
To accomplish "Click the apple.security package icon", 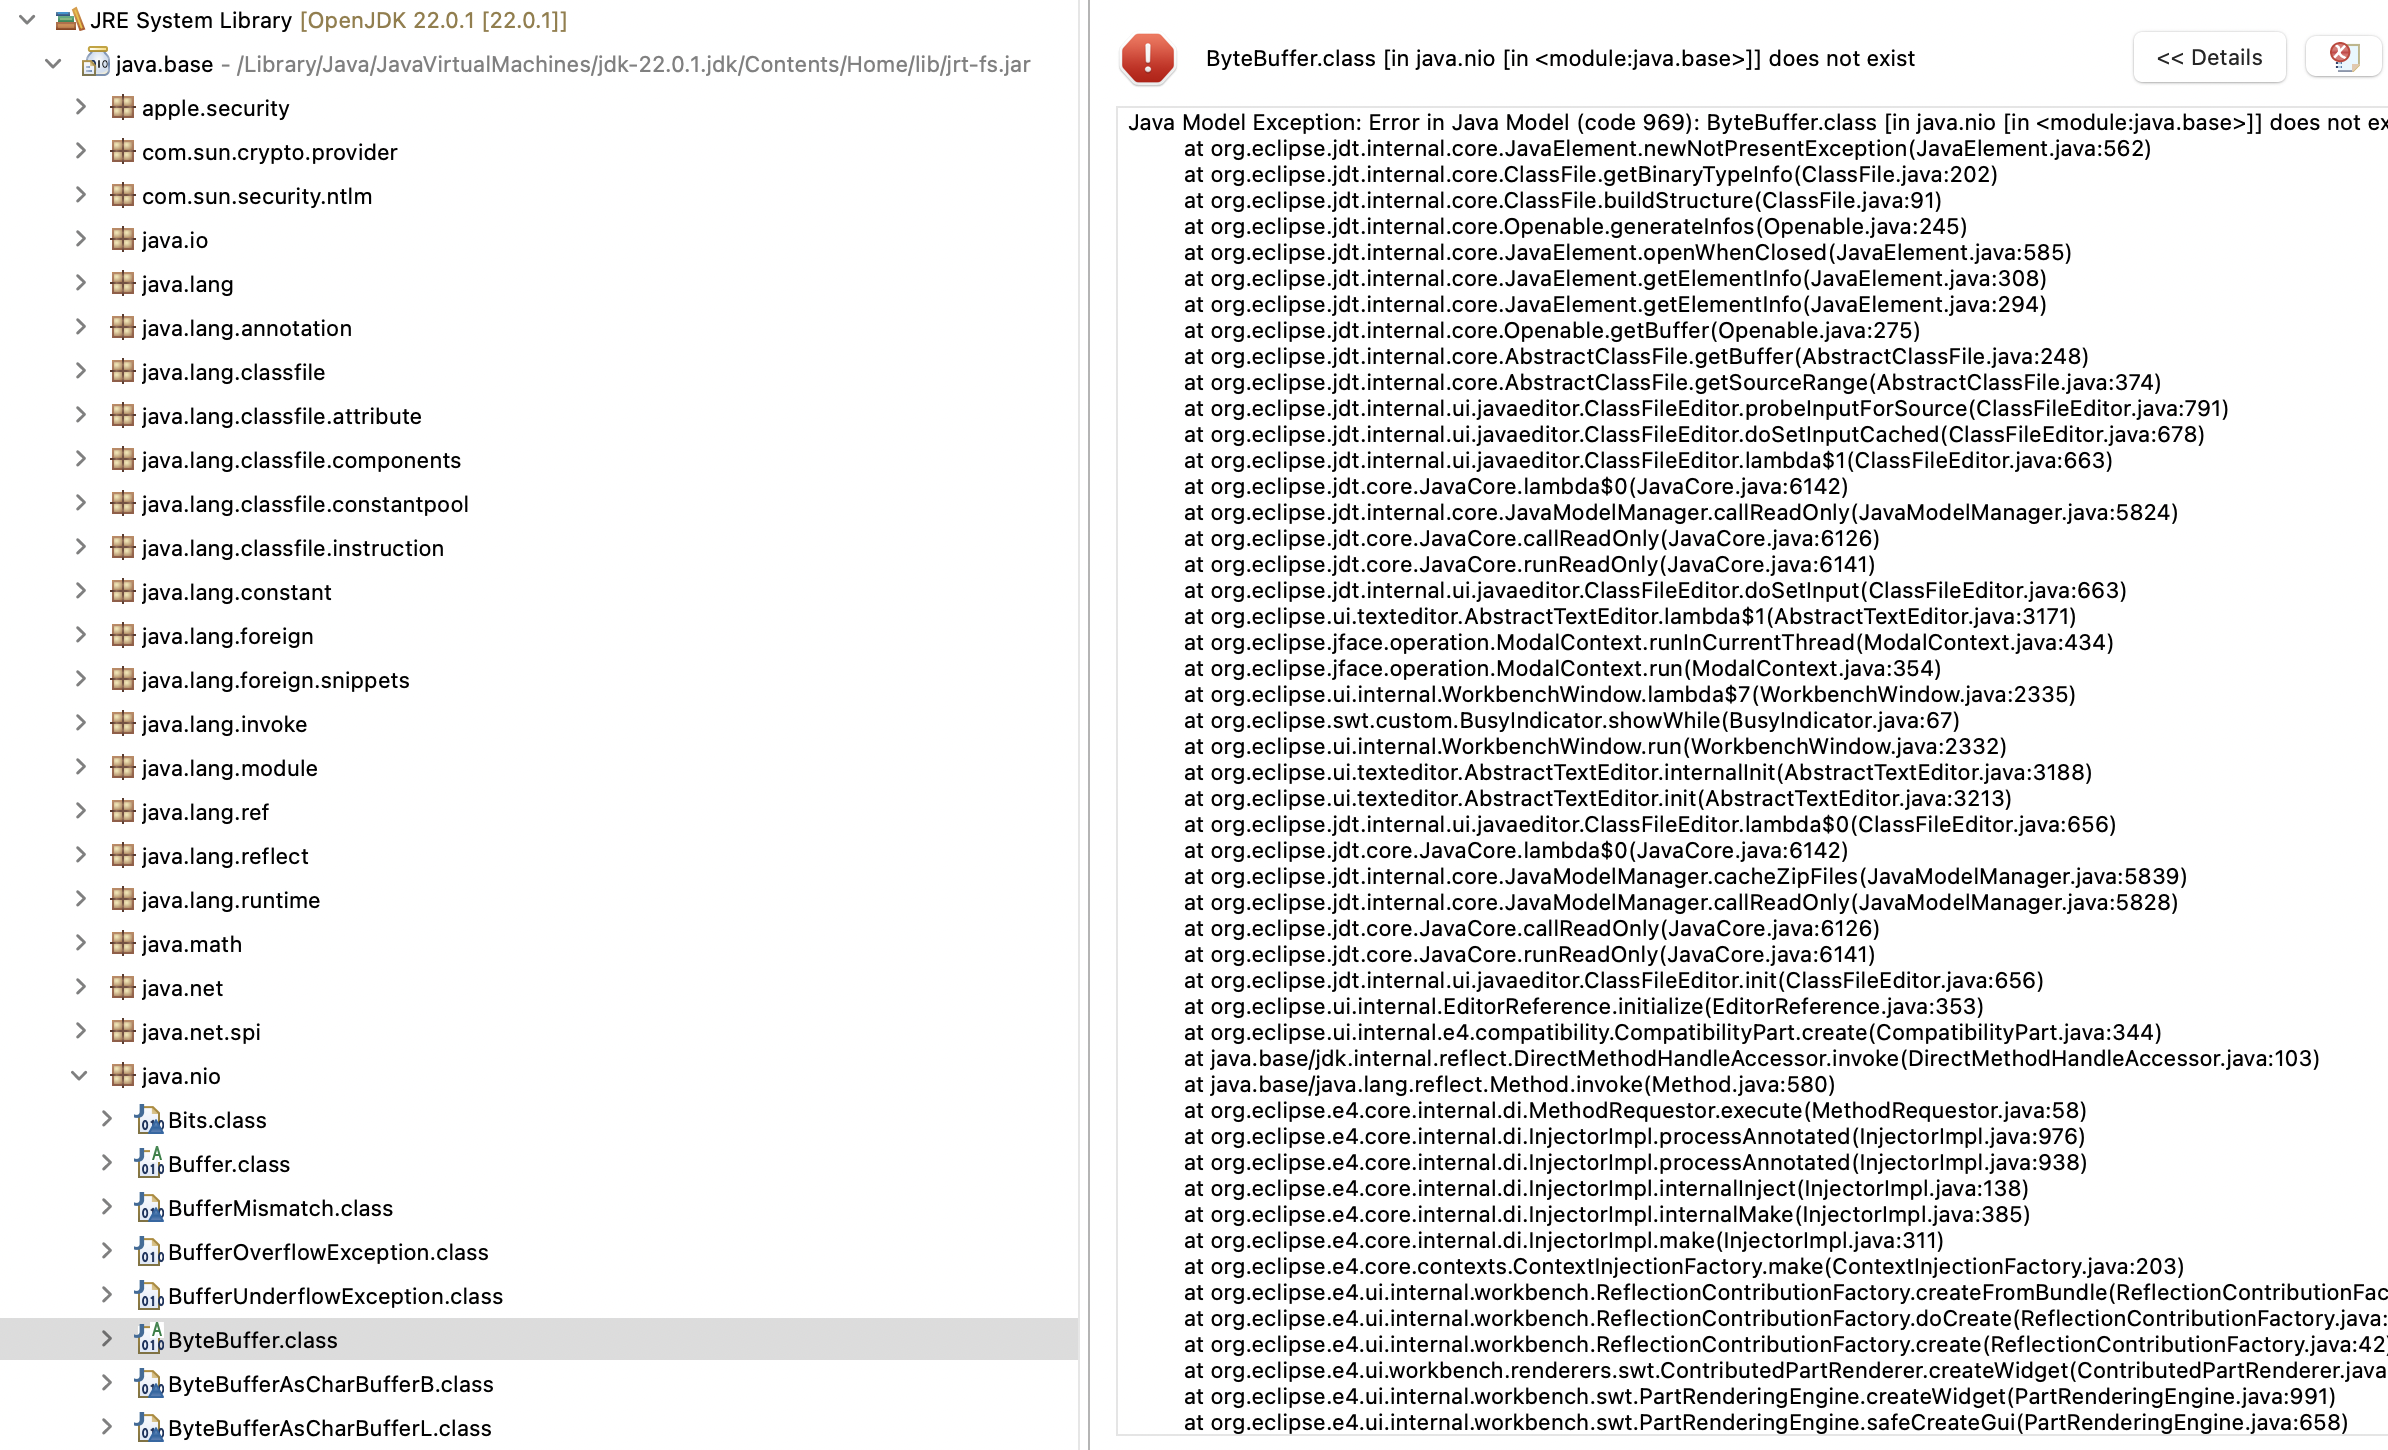I will pyautogui.click(x=123, y=108).
